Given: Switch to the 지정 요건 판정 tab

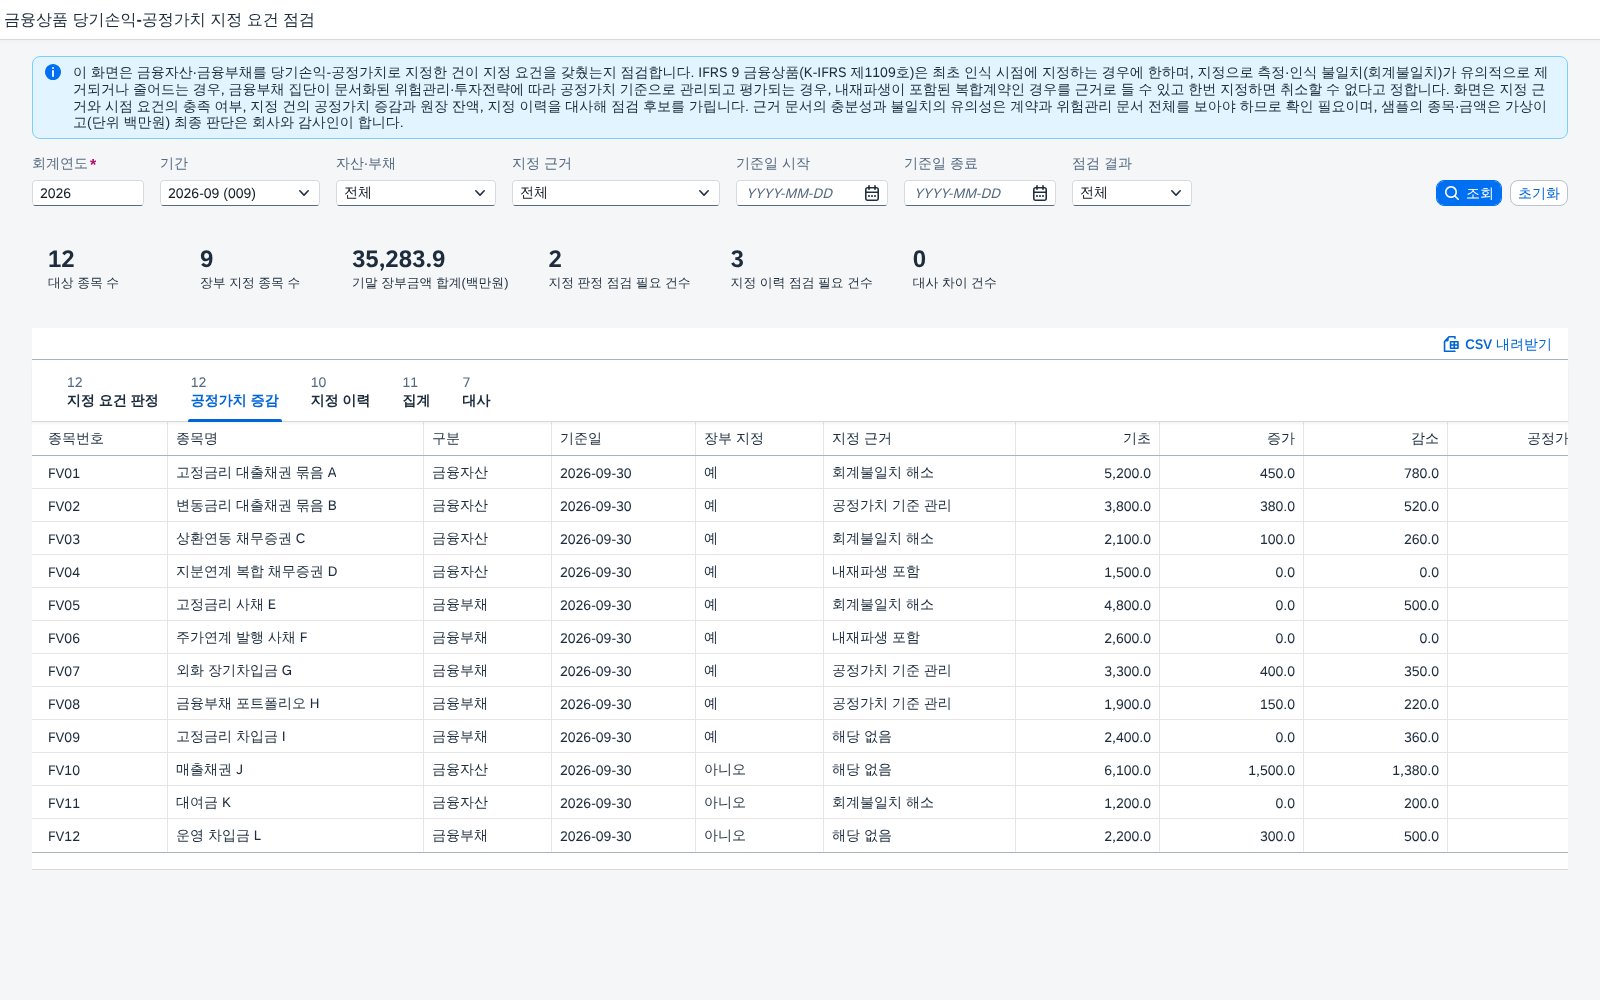Looking at the screenshot, I should click(x=112, y=392).
